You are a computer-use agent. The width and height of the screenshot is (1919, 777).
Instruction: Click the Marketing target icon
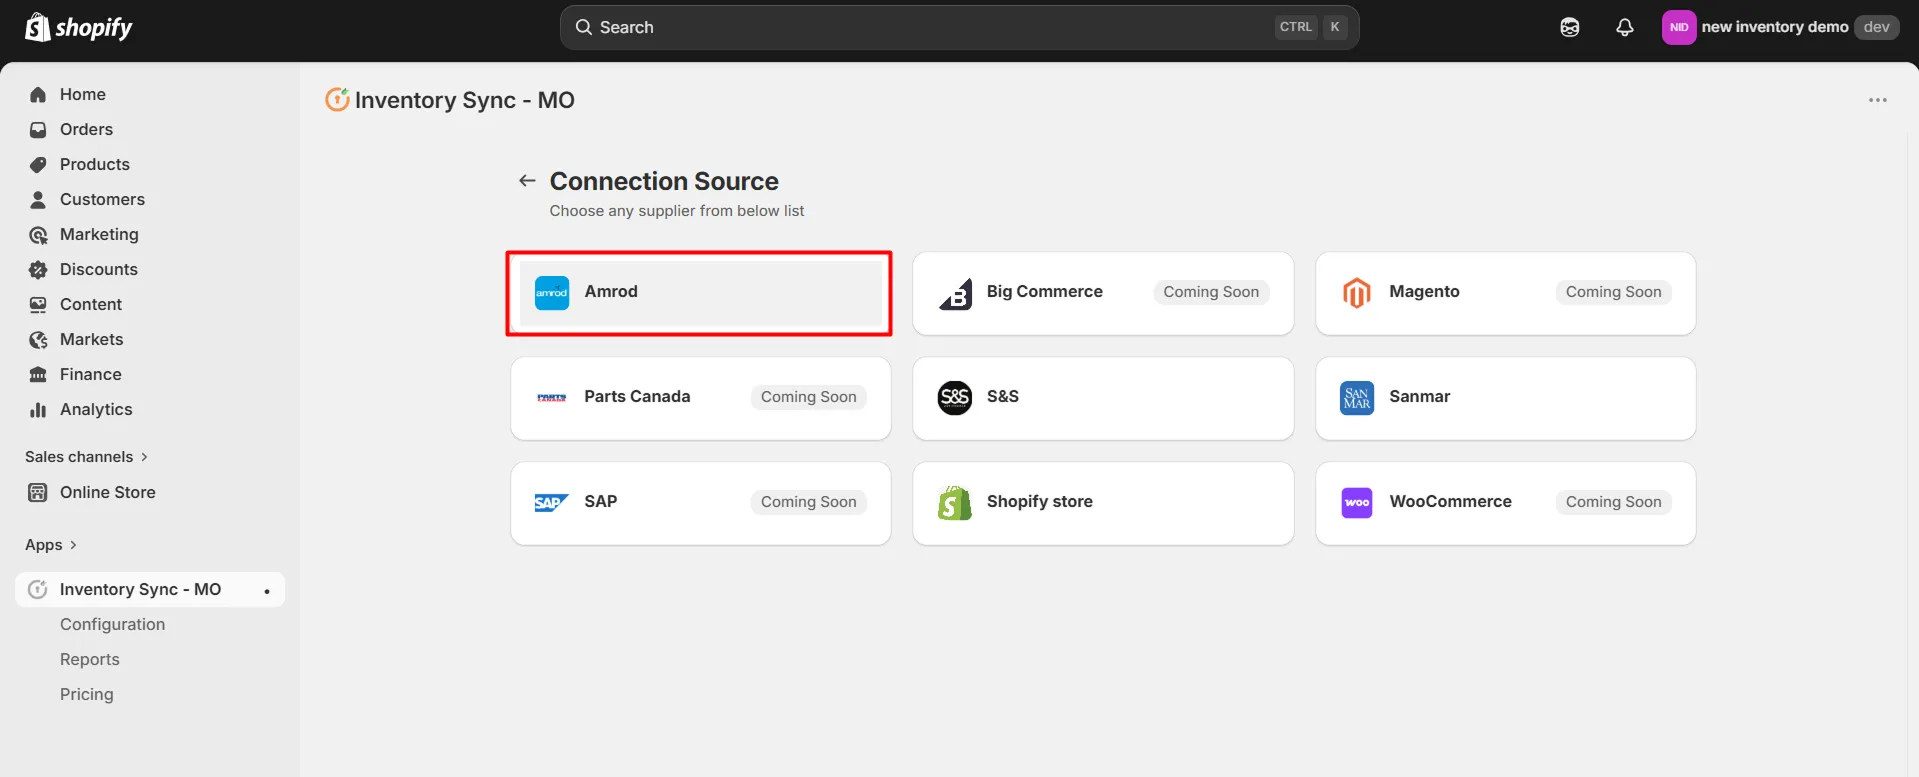(x=38, y=234)
